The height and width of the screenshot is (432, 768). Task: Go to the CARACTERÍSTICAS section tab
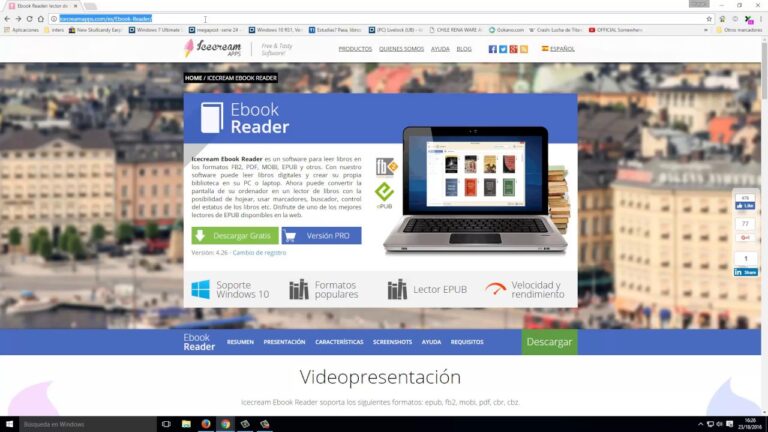point(339,342)
